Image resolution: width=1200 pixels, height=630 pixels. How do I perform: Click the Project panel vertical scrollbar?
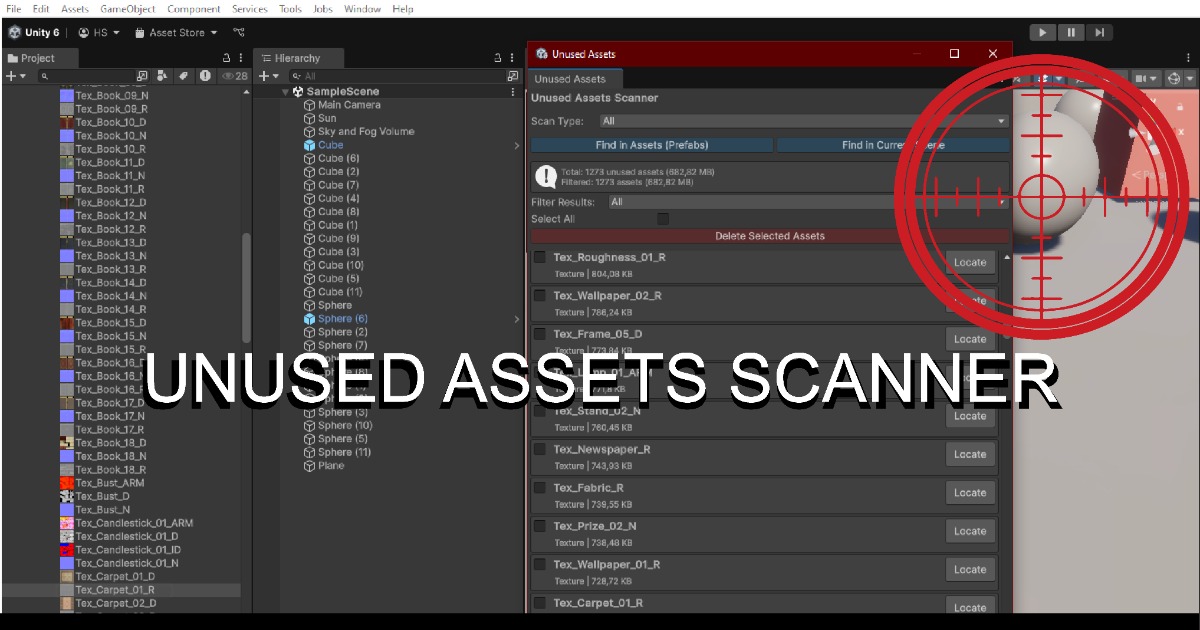click(247, 289)
